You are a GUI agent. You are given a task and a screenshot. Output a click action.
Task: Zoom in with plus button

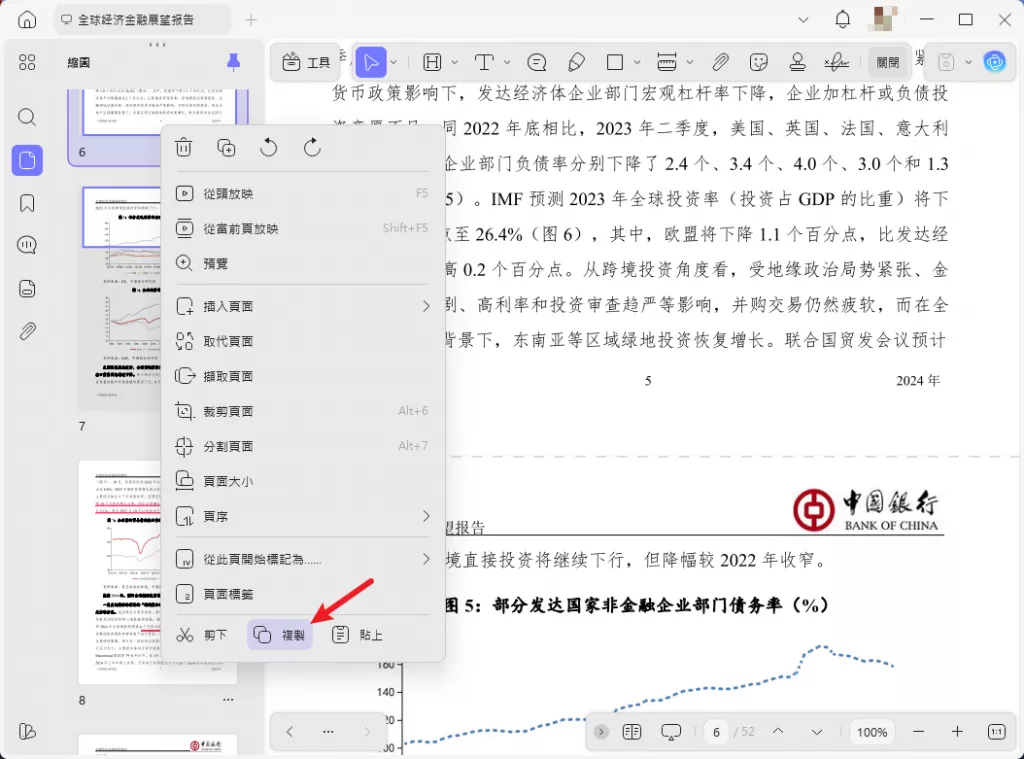click(957, 732)
